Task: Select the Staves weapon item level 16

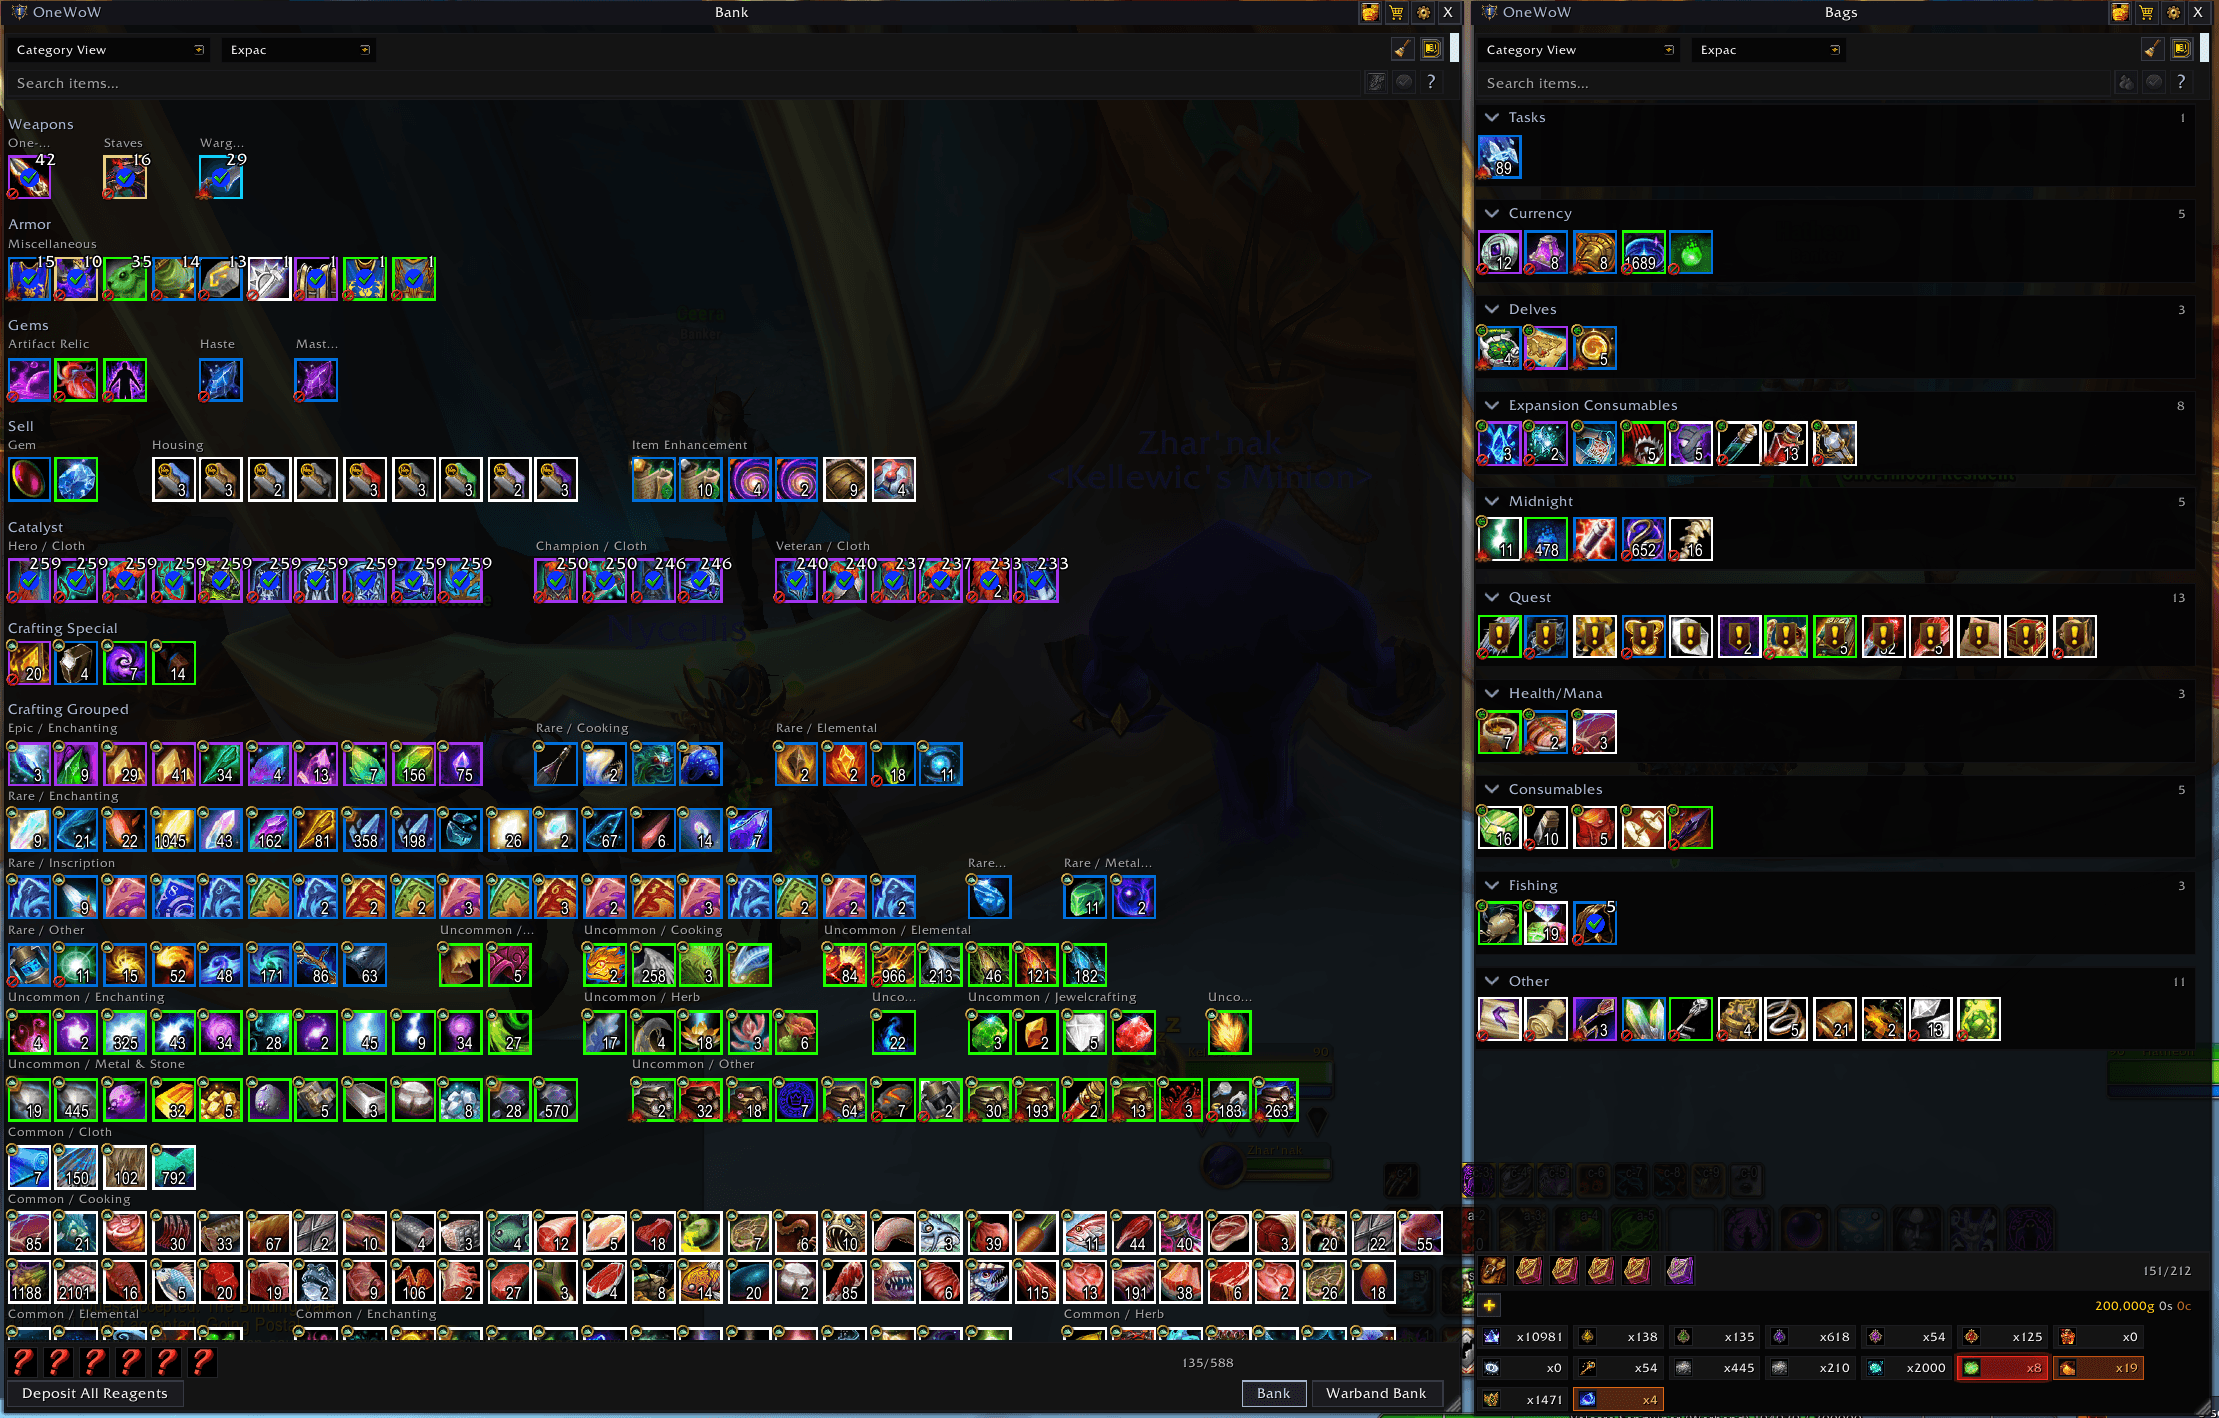Action: tap(125, 177)
